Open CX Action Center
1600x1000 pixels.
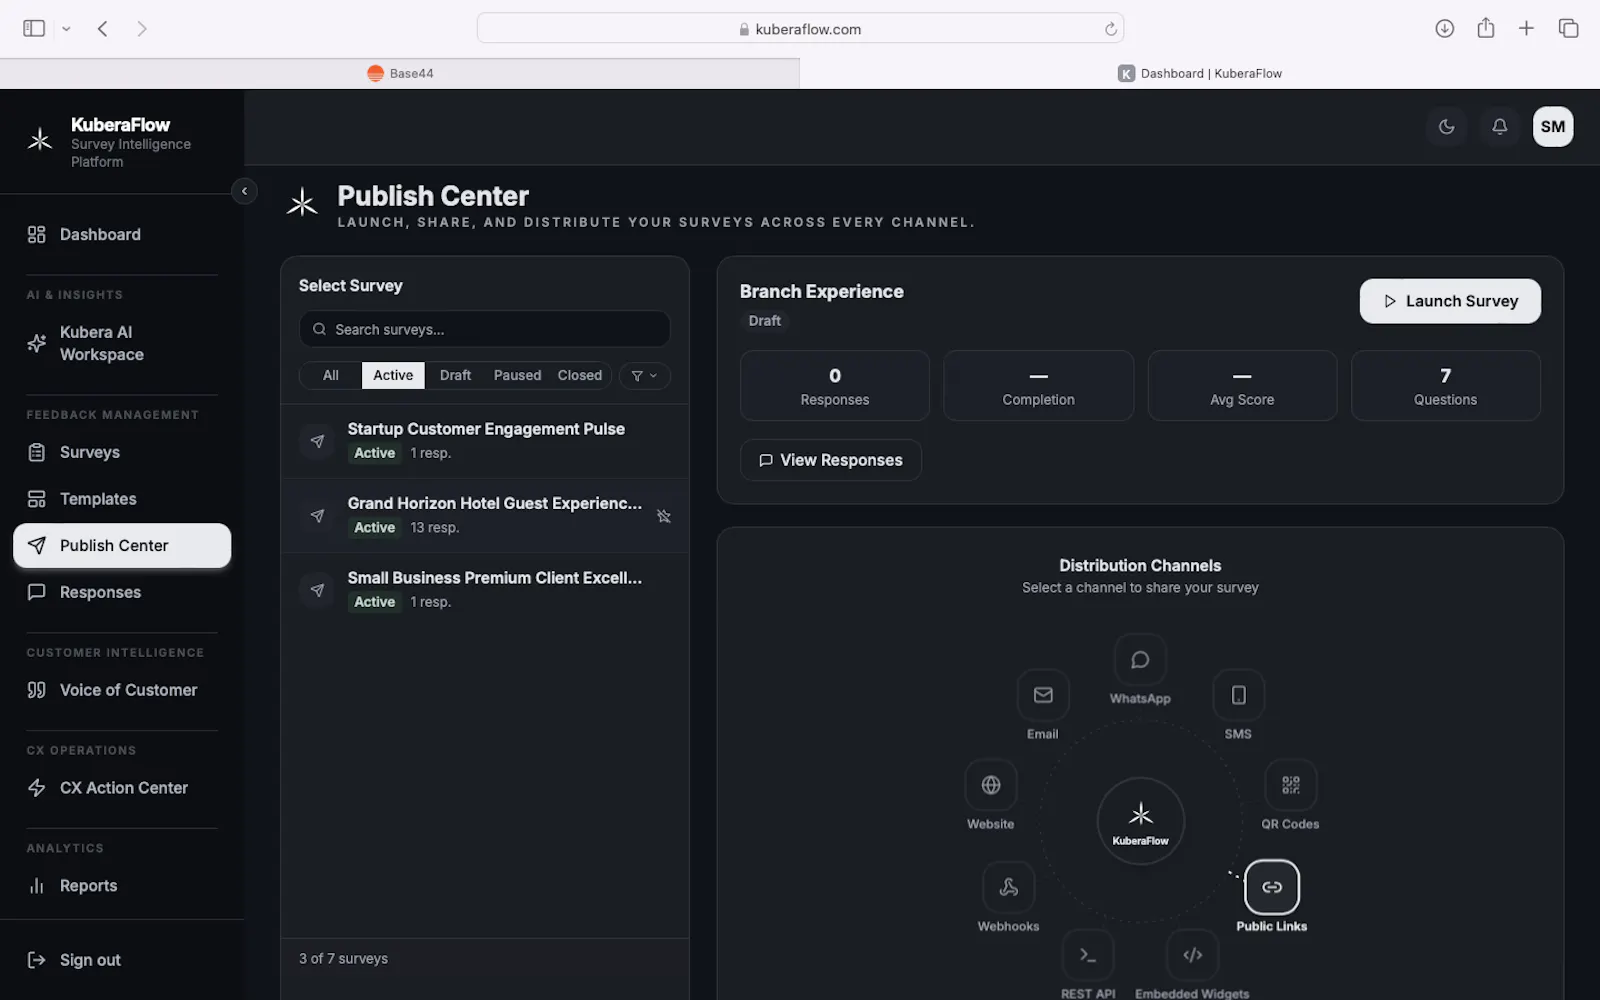pos(122,788)
